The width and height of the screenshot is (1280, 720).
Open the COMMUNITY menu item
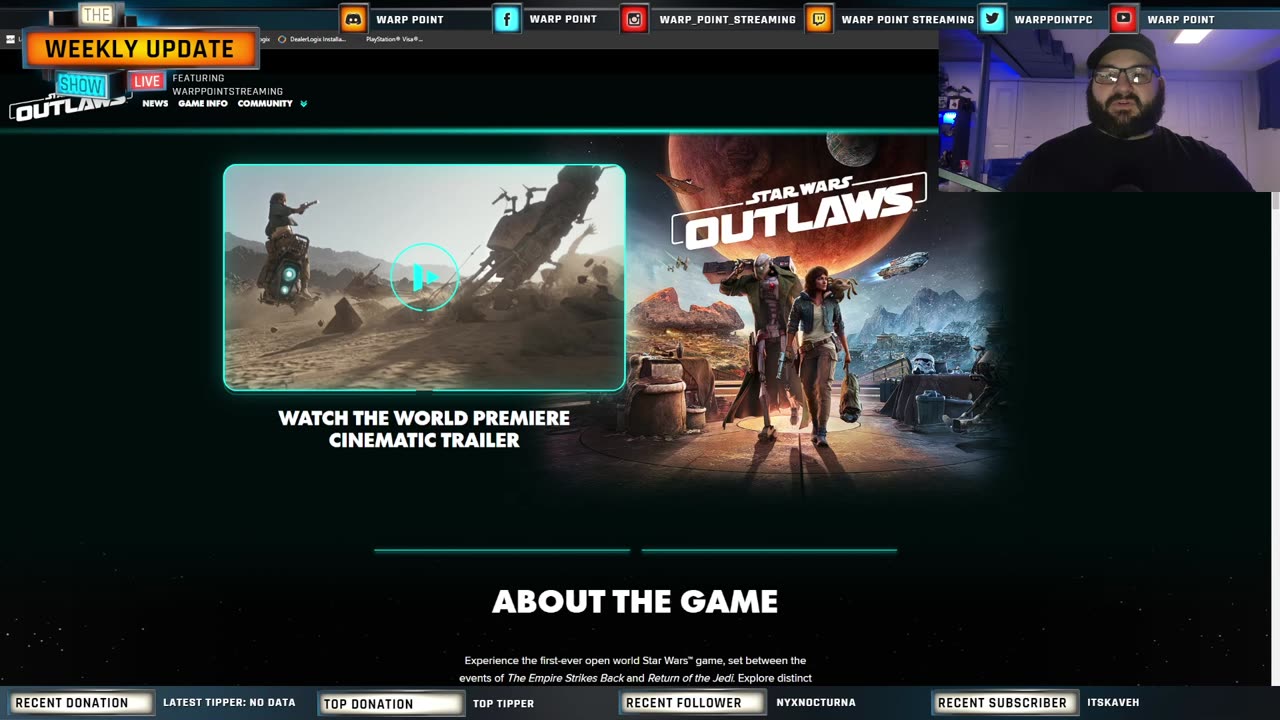click(x=265, y=104)
